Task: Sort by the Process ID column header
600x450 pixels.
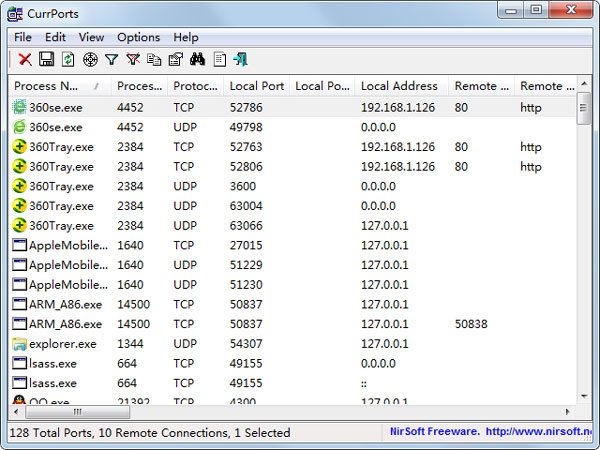Action: [139, 86]
